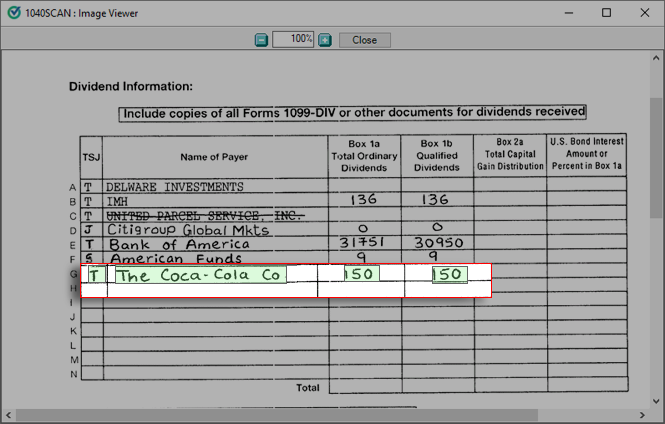665x424 pixels.
Task: Click the 'Total' row label
Action: [x=307, y=388]
